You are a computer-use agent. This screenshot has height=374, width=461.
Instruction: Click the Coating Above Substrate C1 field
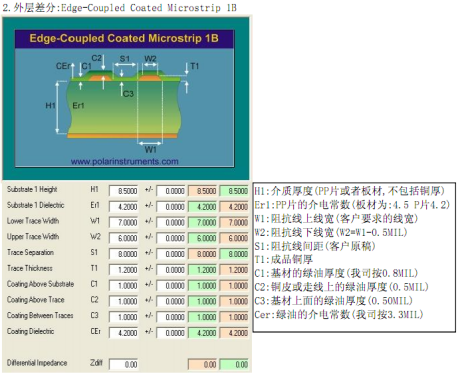(123, 286)
